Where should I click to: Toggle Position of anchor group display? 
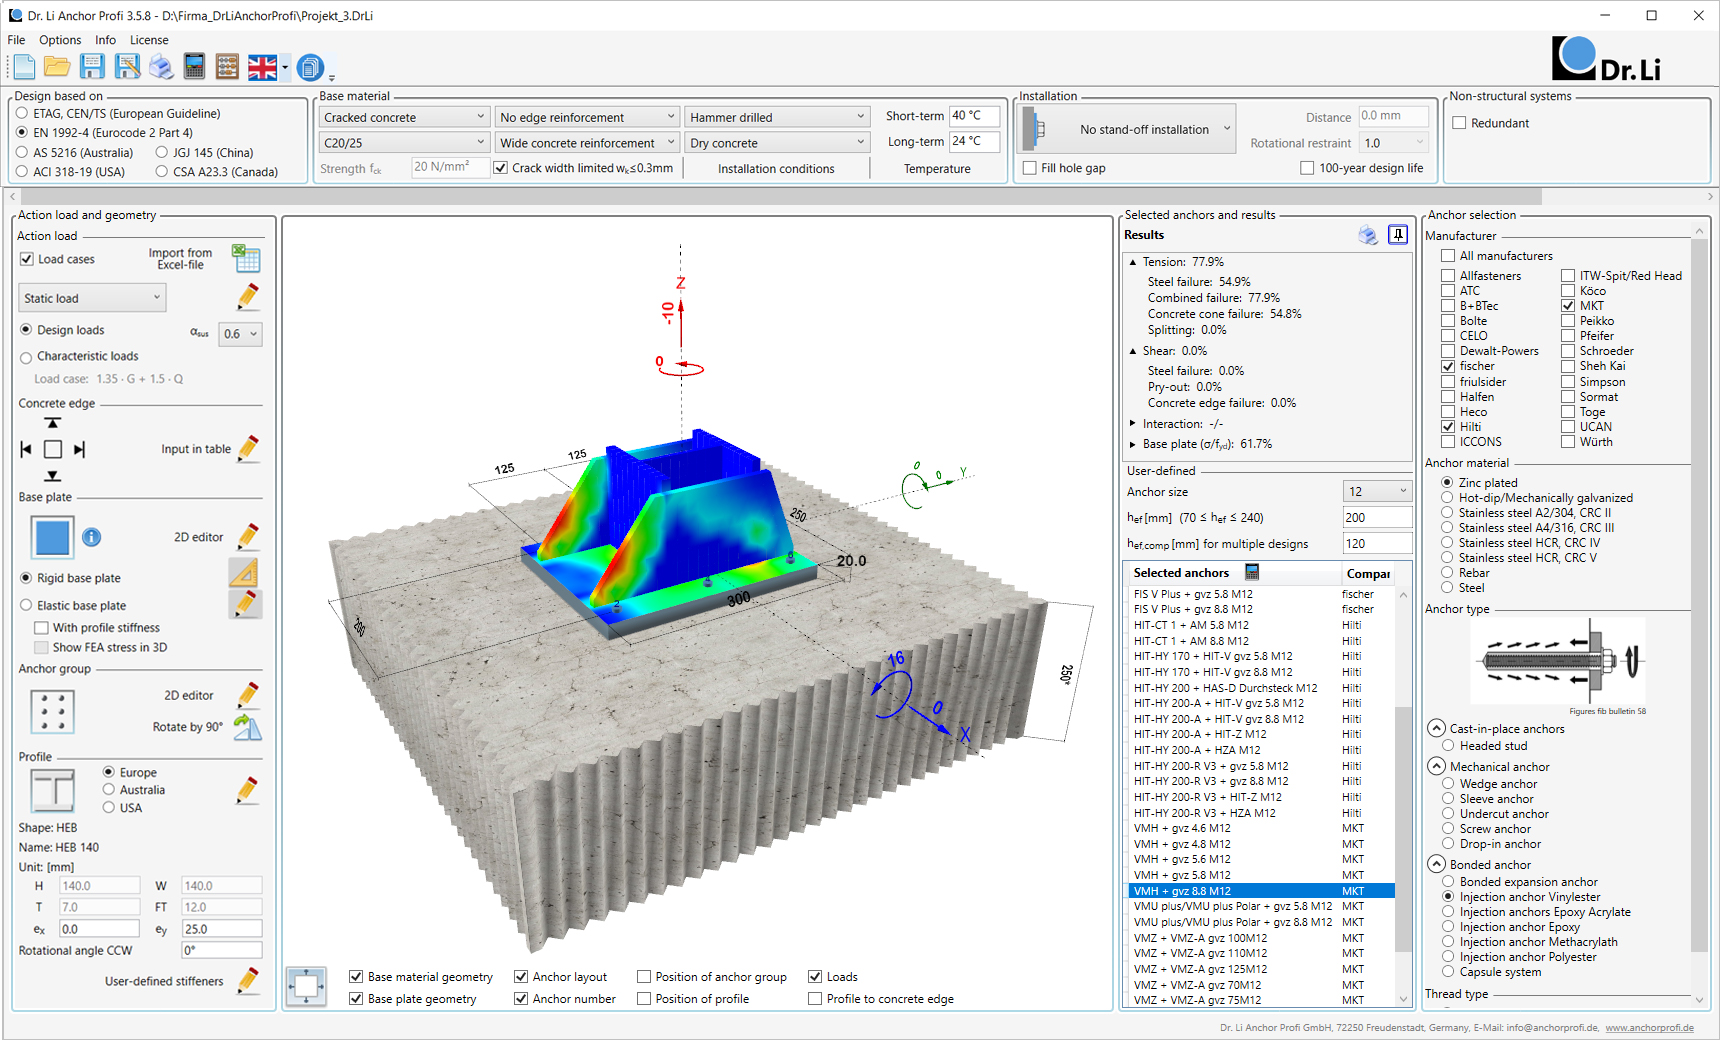point(644,977)
